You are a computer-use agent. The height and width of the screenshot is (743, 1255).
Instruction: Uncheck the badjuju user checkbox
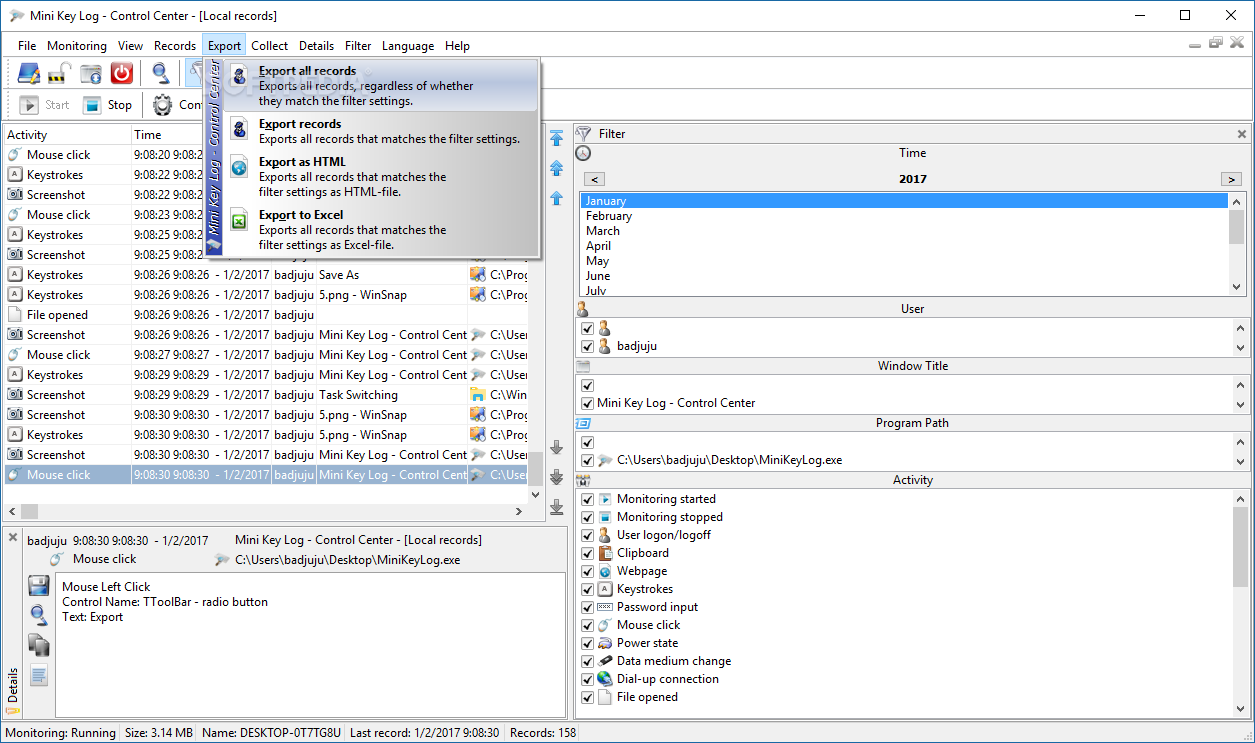click(588, 347)
